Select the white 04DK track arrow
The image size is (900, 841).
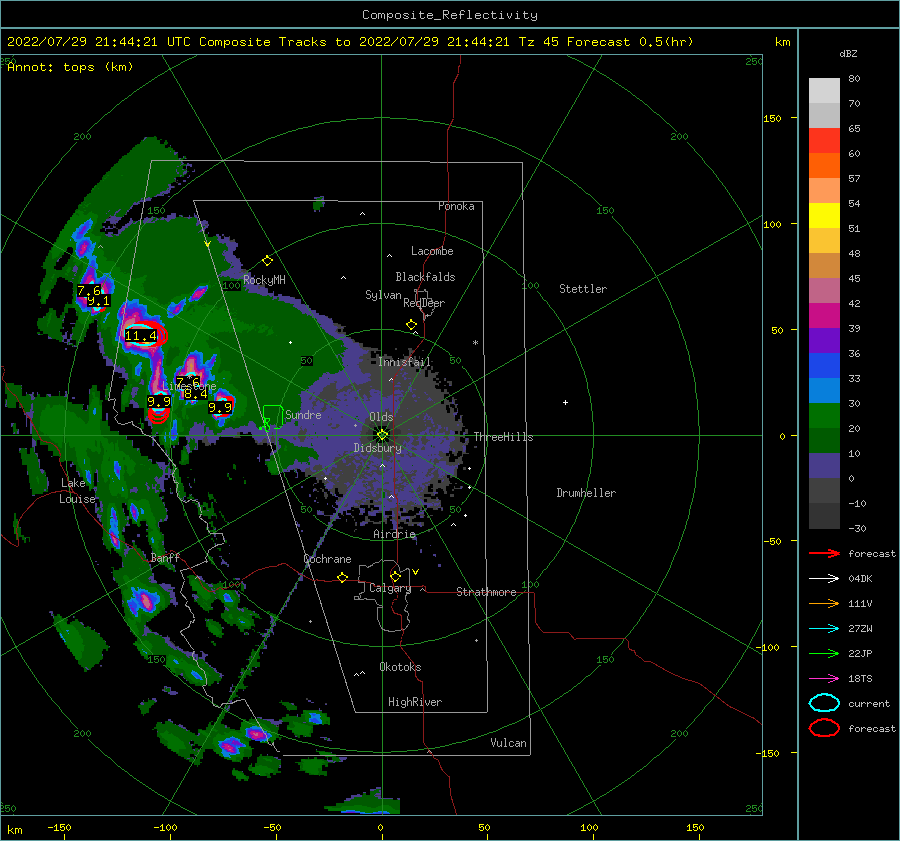click(824, 579)
